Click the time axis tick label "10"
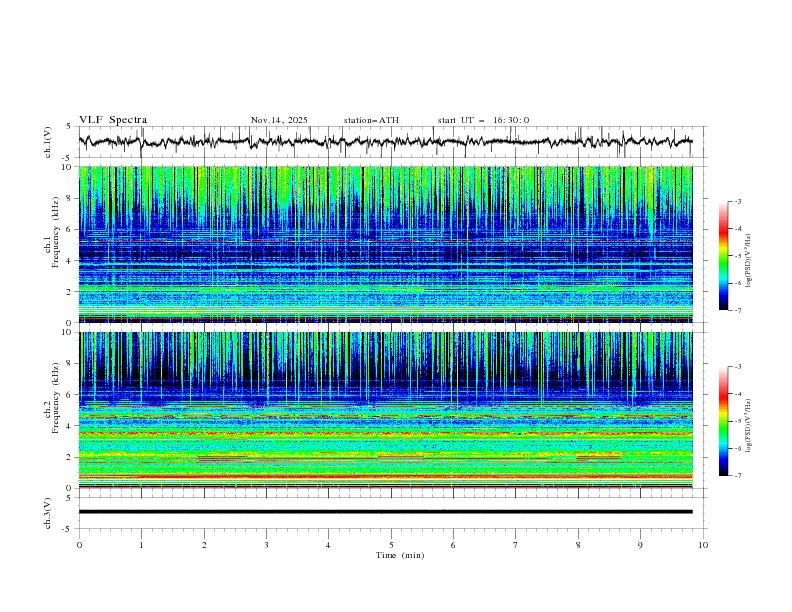792x612 pixels. point(703,545)
